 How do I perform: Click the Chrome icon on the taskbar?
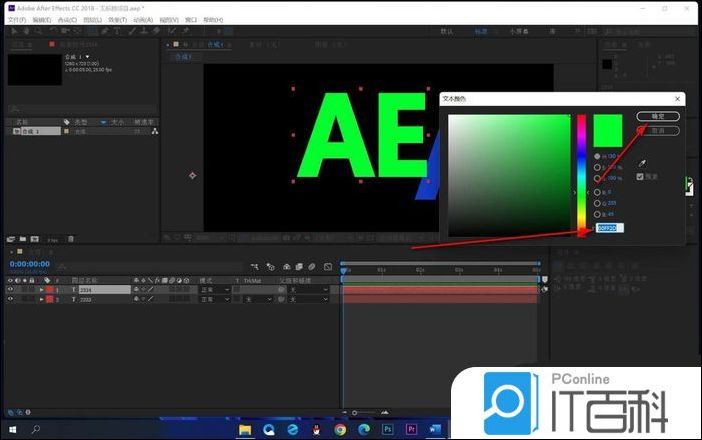tap(340, 429)
